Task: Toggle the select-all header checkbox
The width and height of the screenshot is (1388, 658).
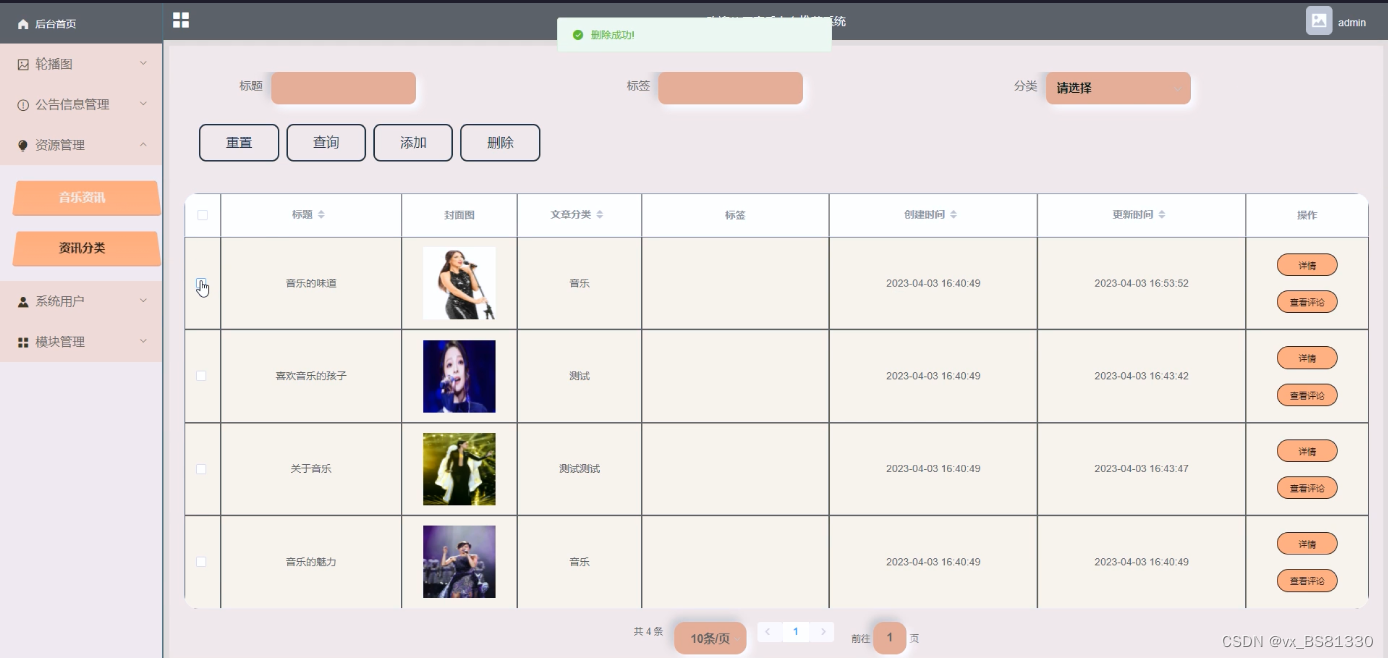Action: coord(202,215)
